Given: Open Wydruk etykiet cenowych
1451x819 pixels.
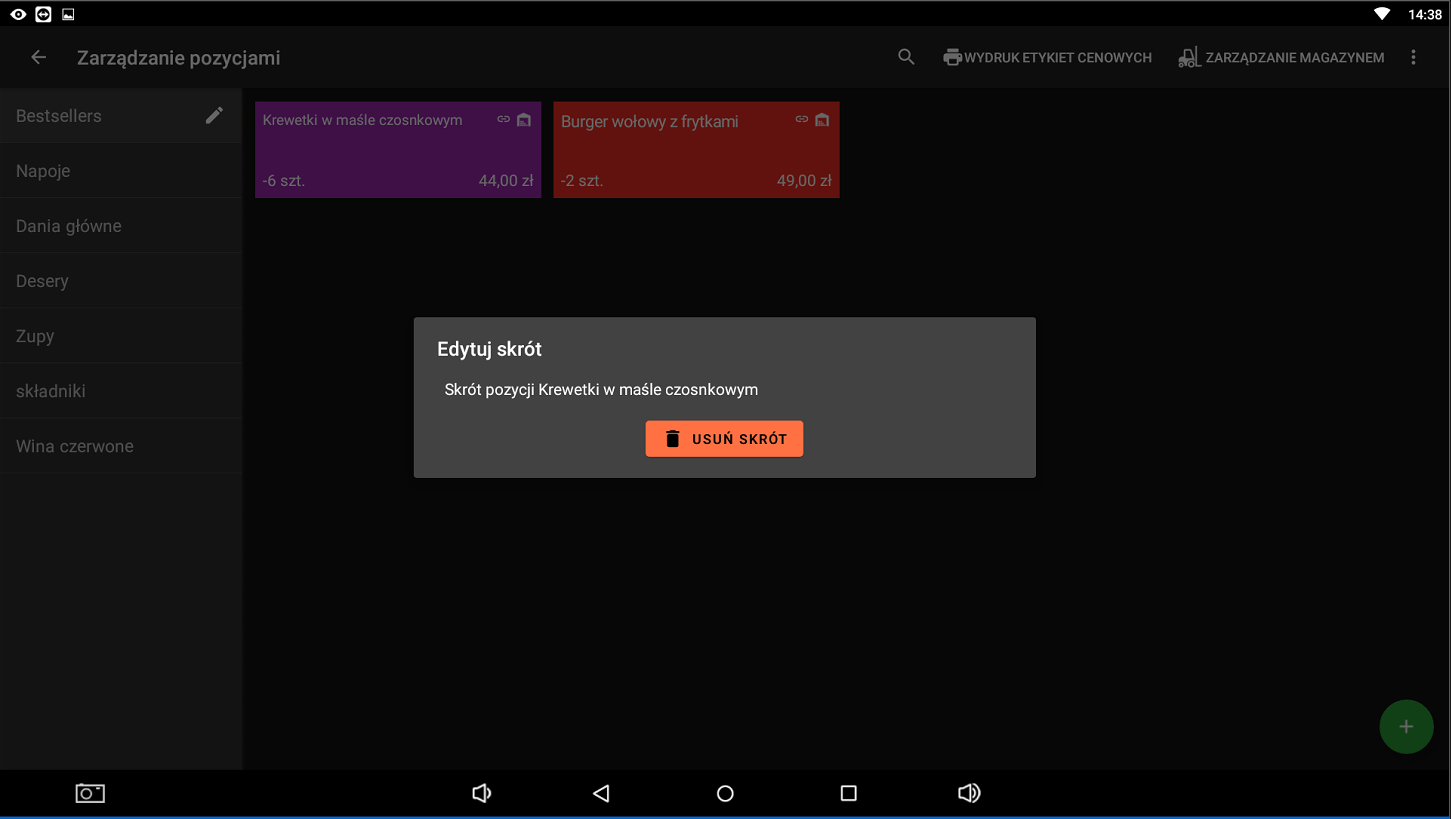Looking at the screenshot, I should 1047,58.
